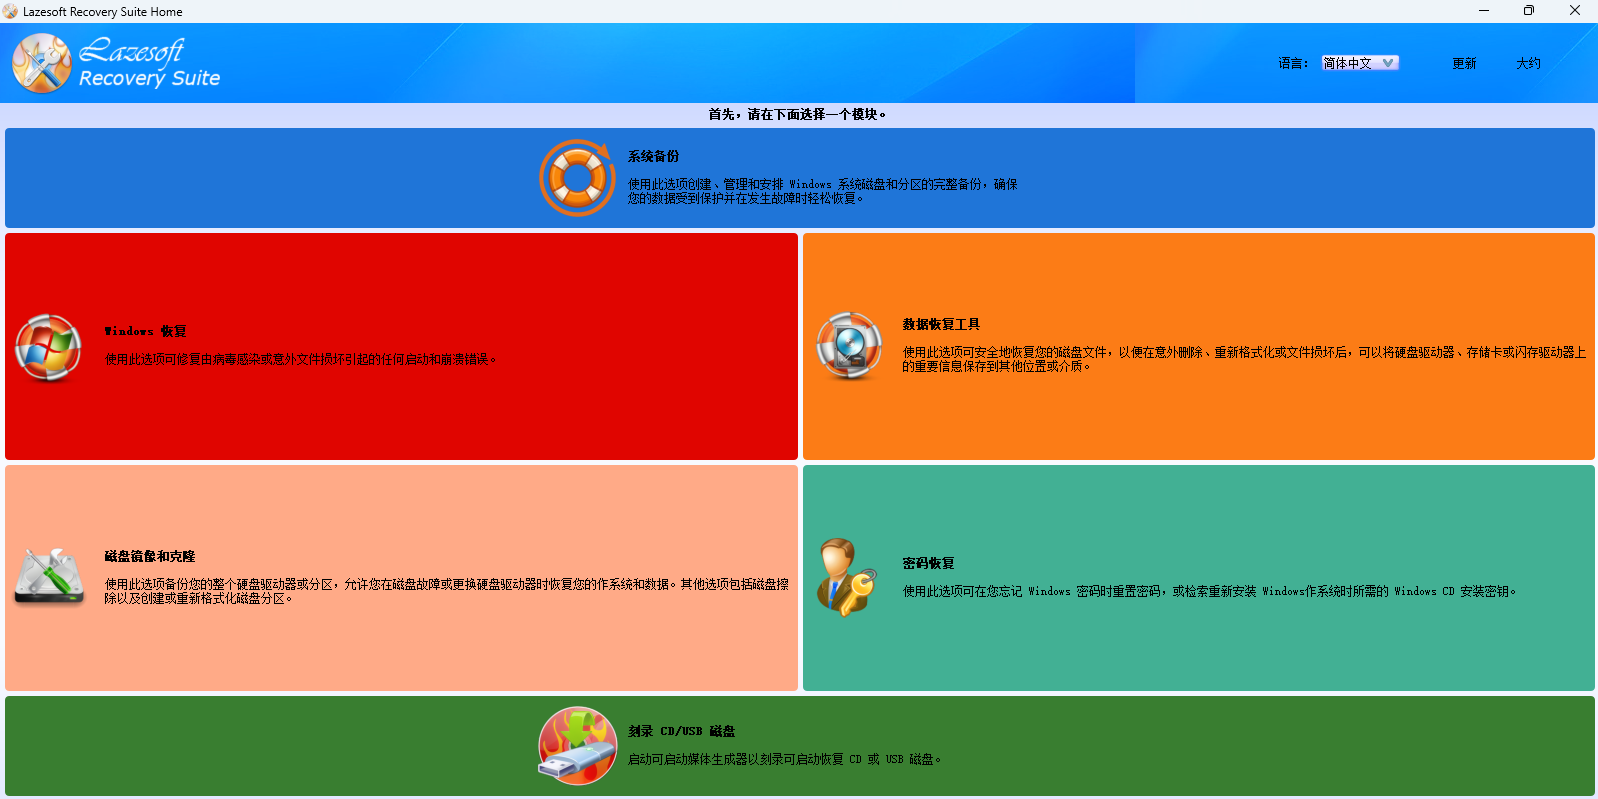
Task: Click the 数据恢复工具 description text
Action: 1244,359
